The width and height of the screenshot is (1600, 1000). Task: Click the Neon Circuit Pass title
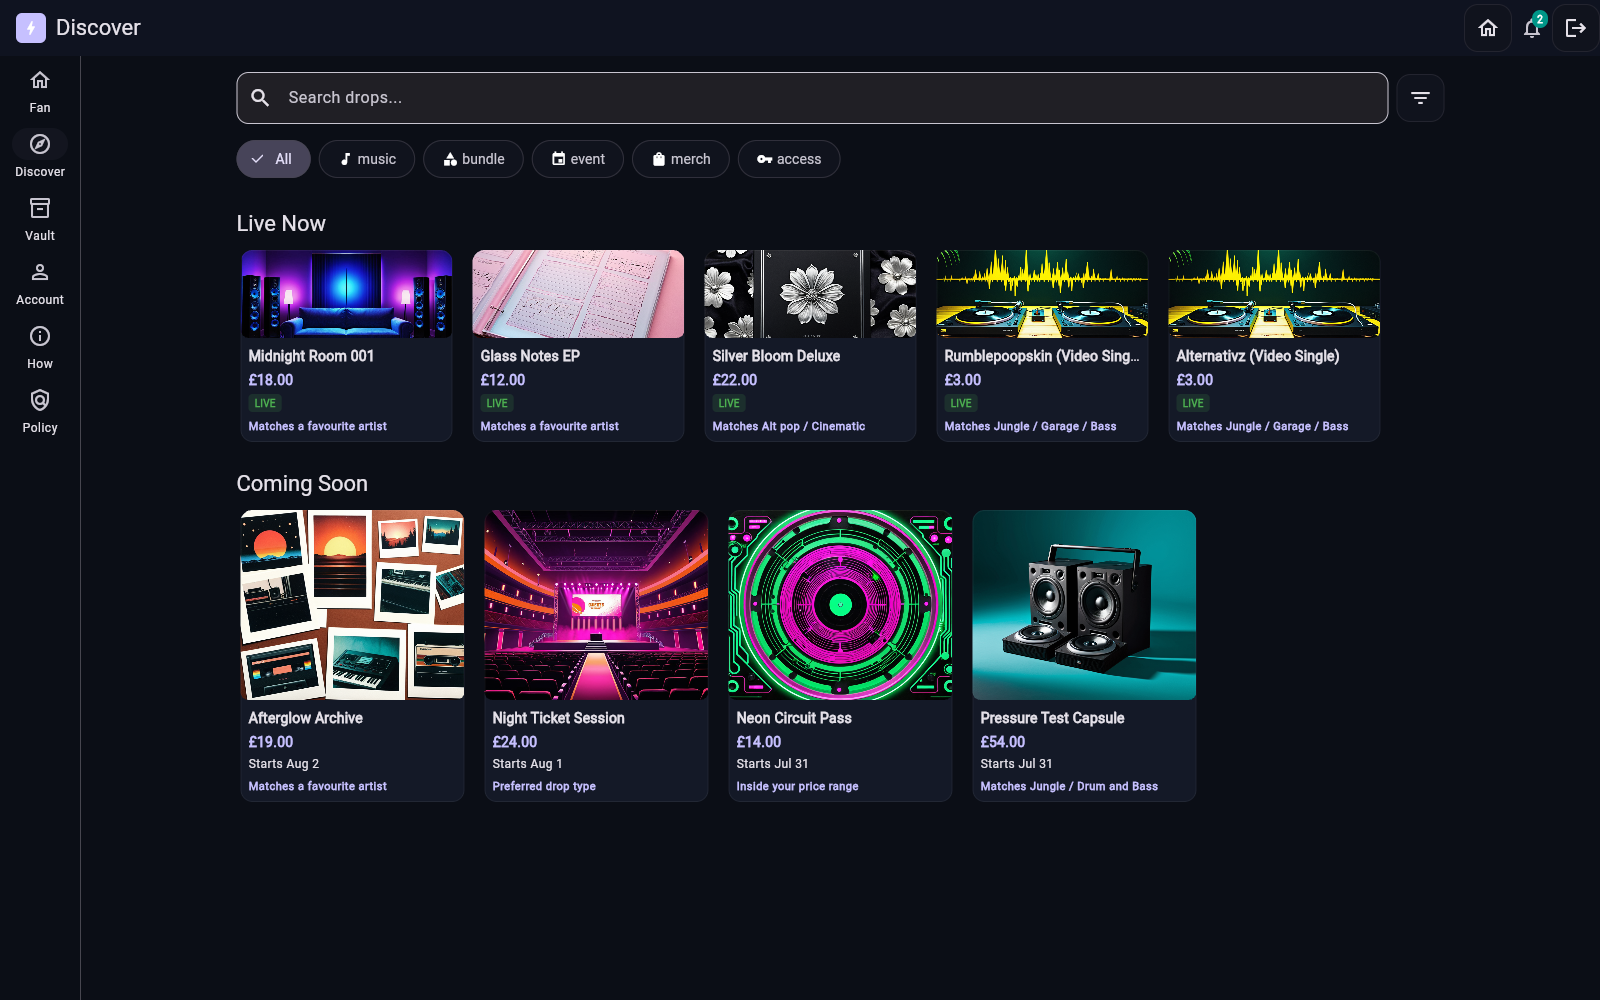click(794, 718)
